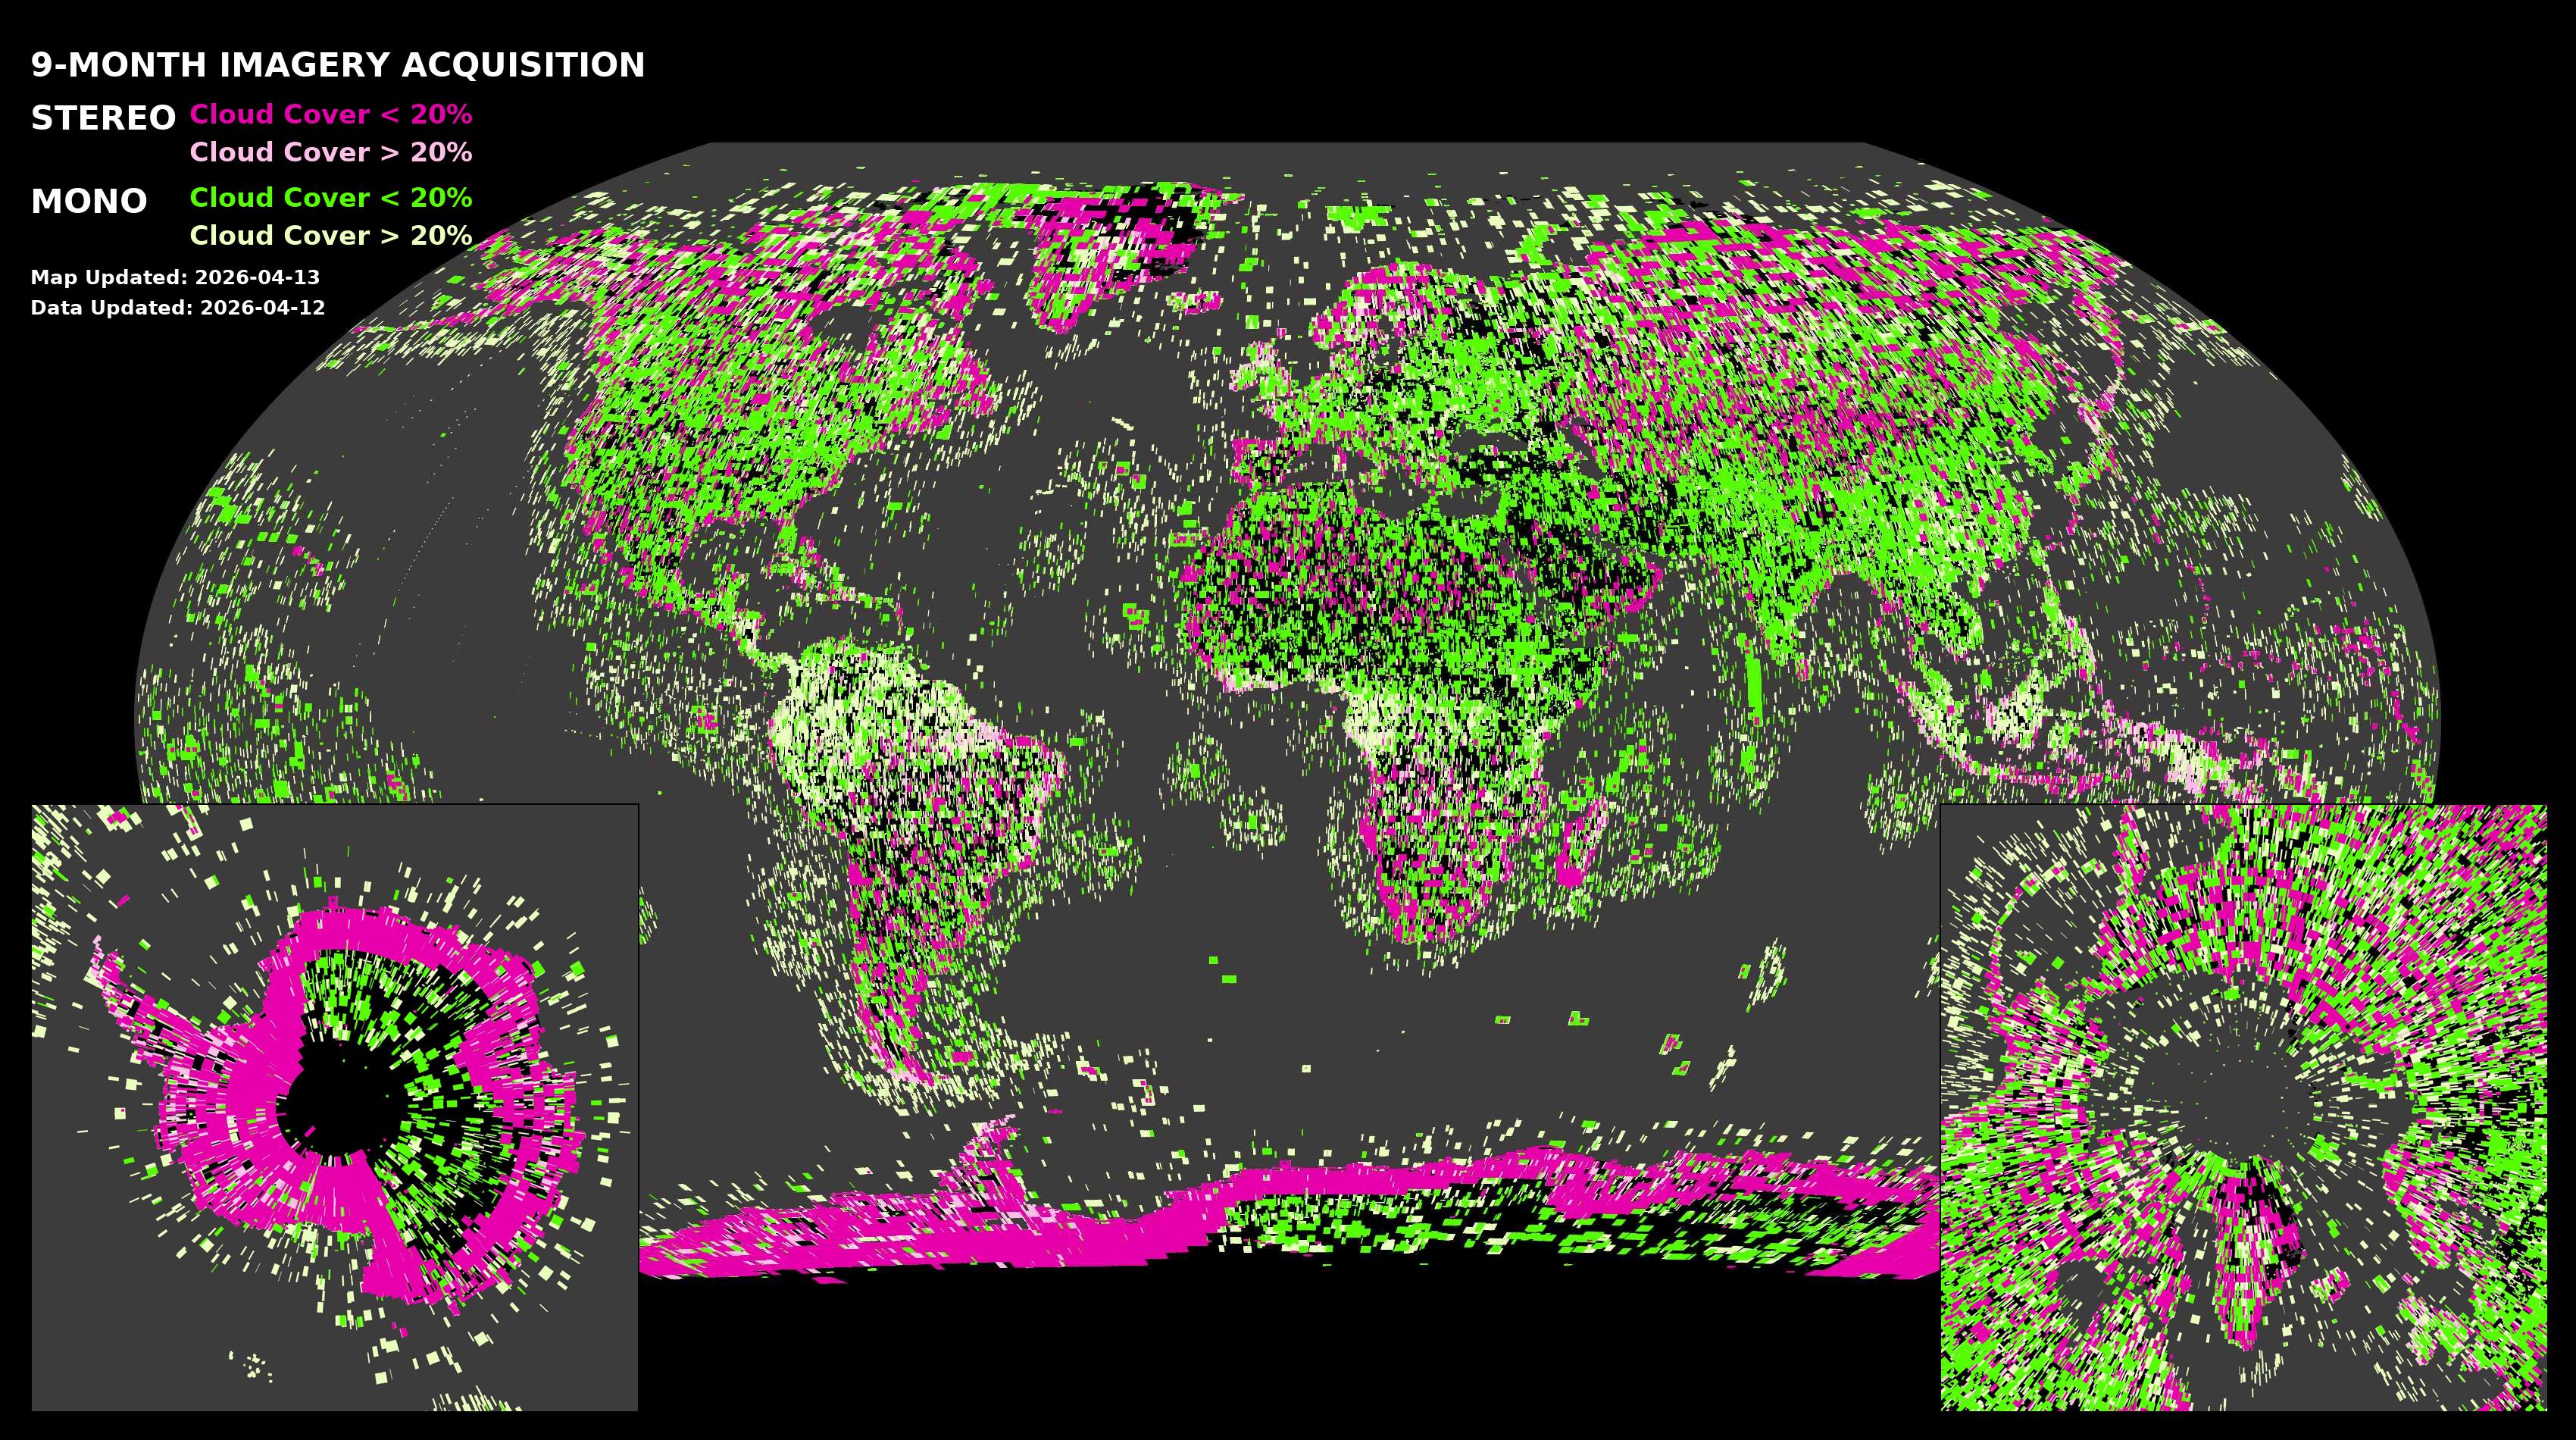Screen dimensions: 2576x1440
Task: Click the 9-Month Imagery Acquisition title
Action: pyautogui.click(x=338, y=65)
